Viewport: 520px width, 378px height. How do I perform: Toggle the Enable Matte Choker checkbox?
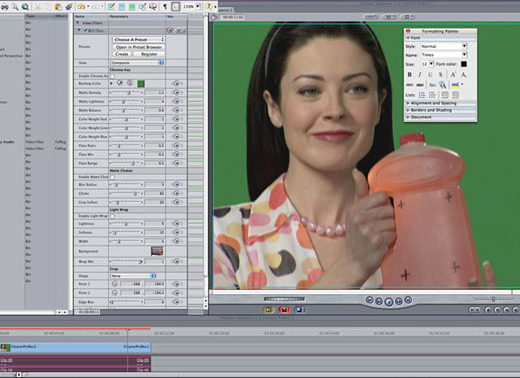112,177
